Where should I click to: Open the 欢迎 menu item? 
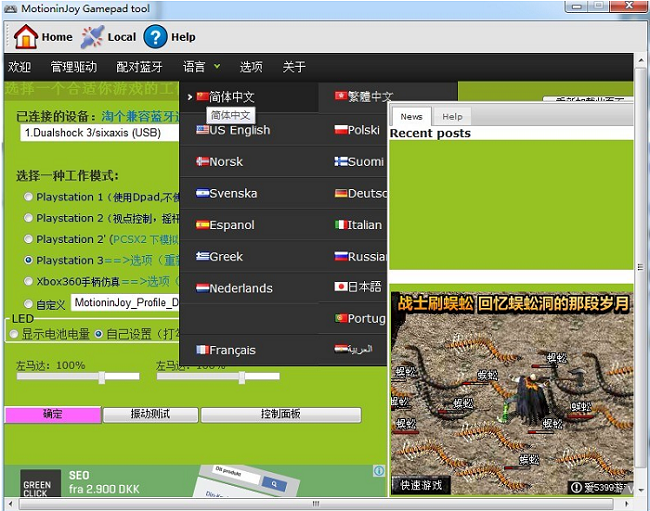click(19, 67)
